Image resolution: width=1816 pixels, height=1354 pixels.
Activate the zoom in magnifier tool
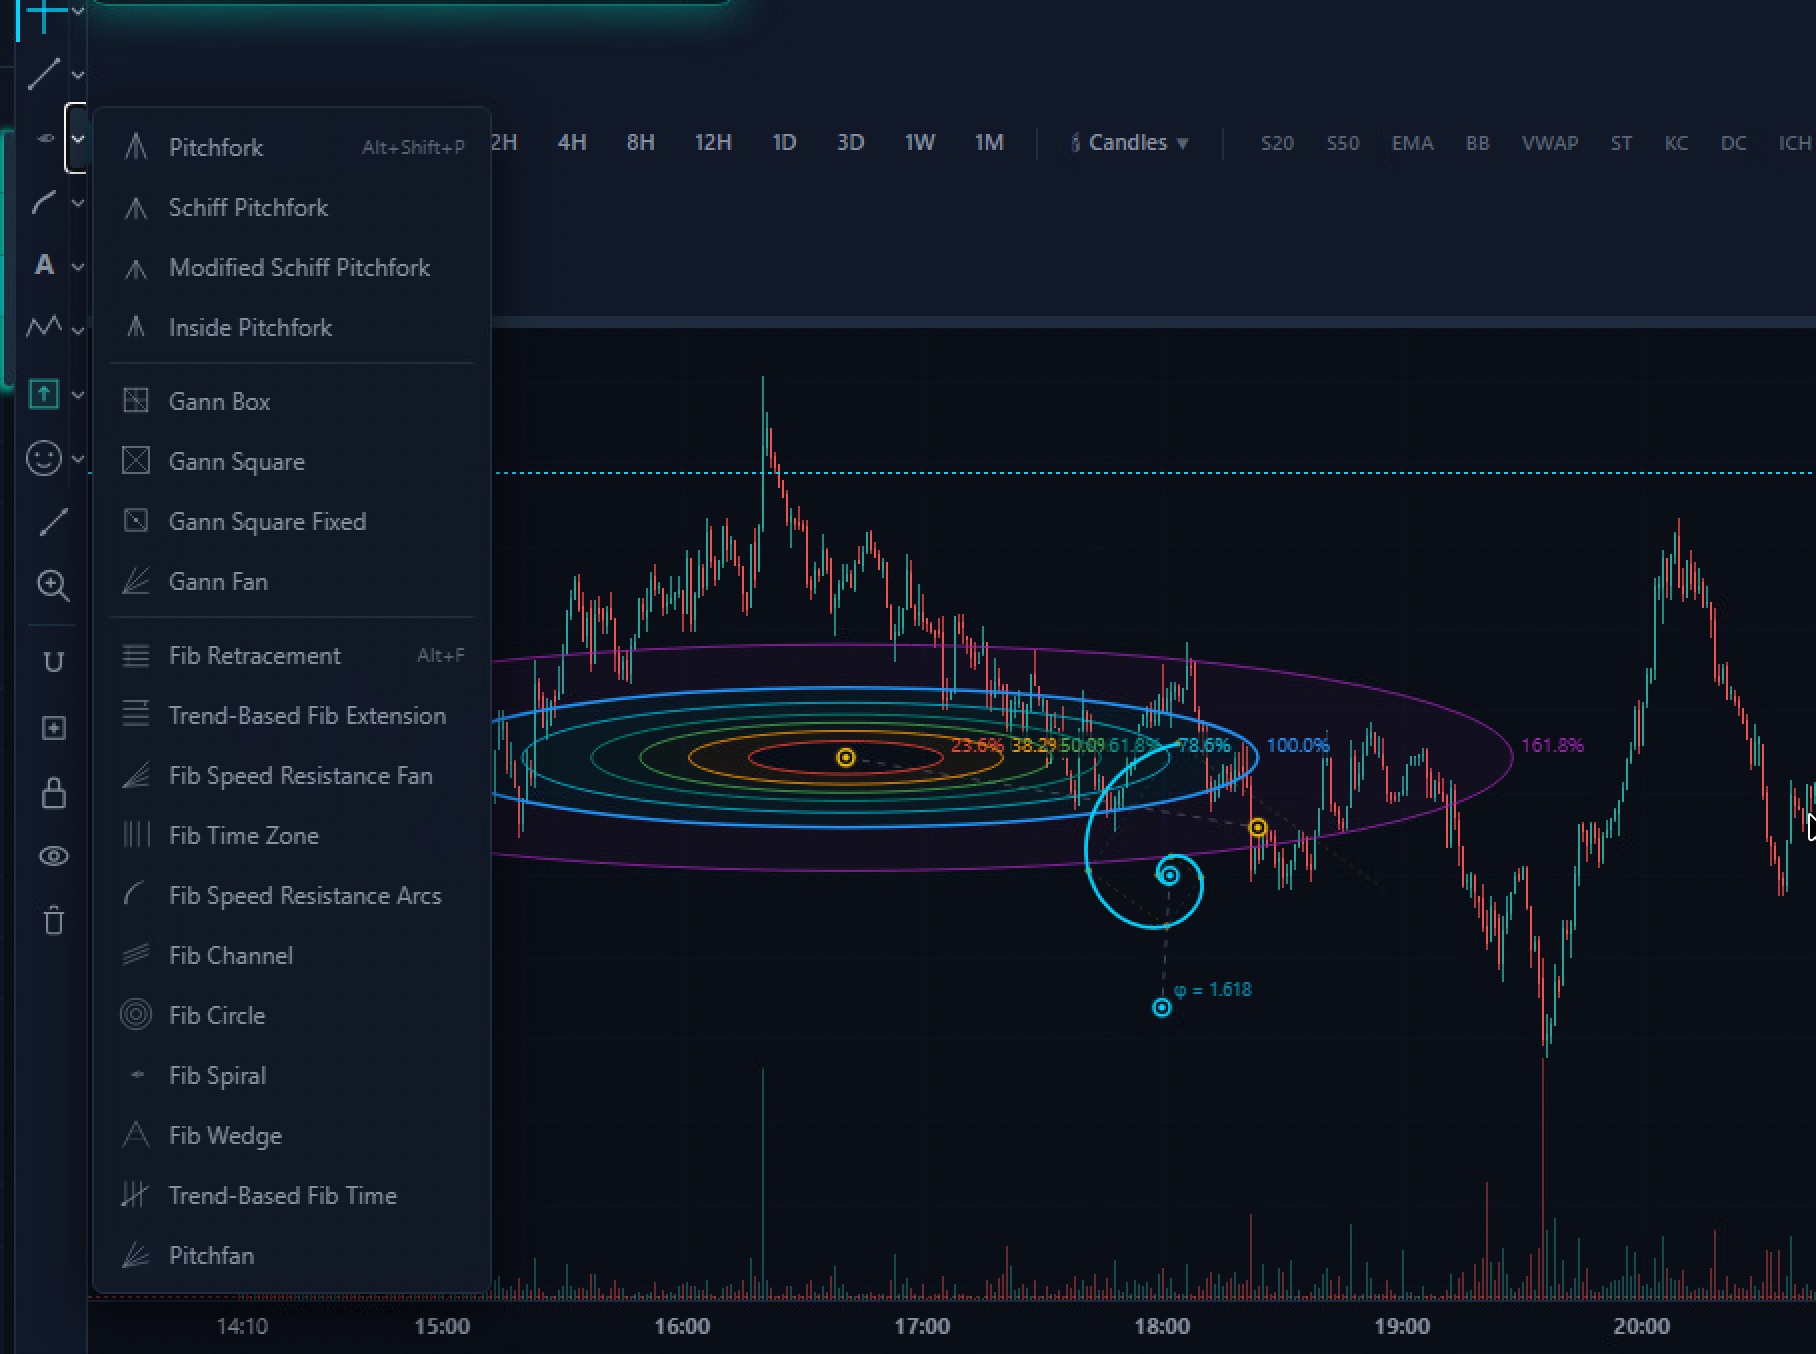pos(53,586)
